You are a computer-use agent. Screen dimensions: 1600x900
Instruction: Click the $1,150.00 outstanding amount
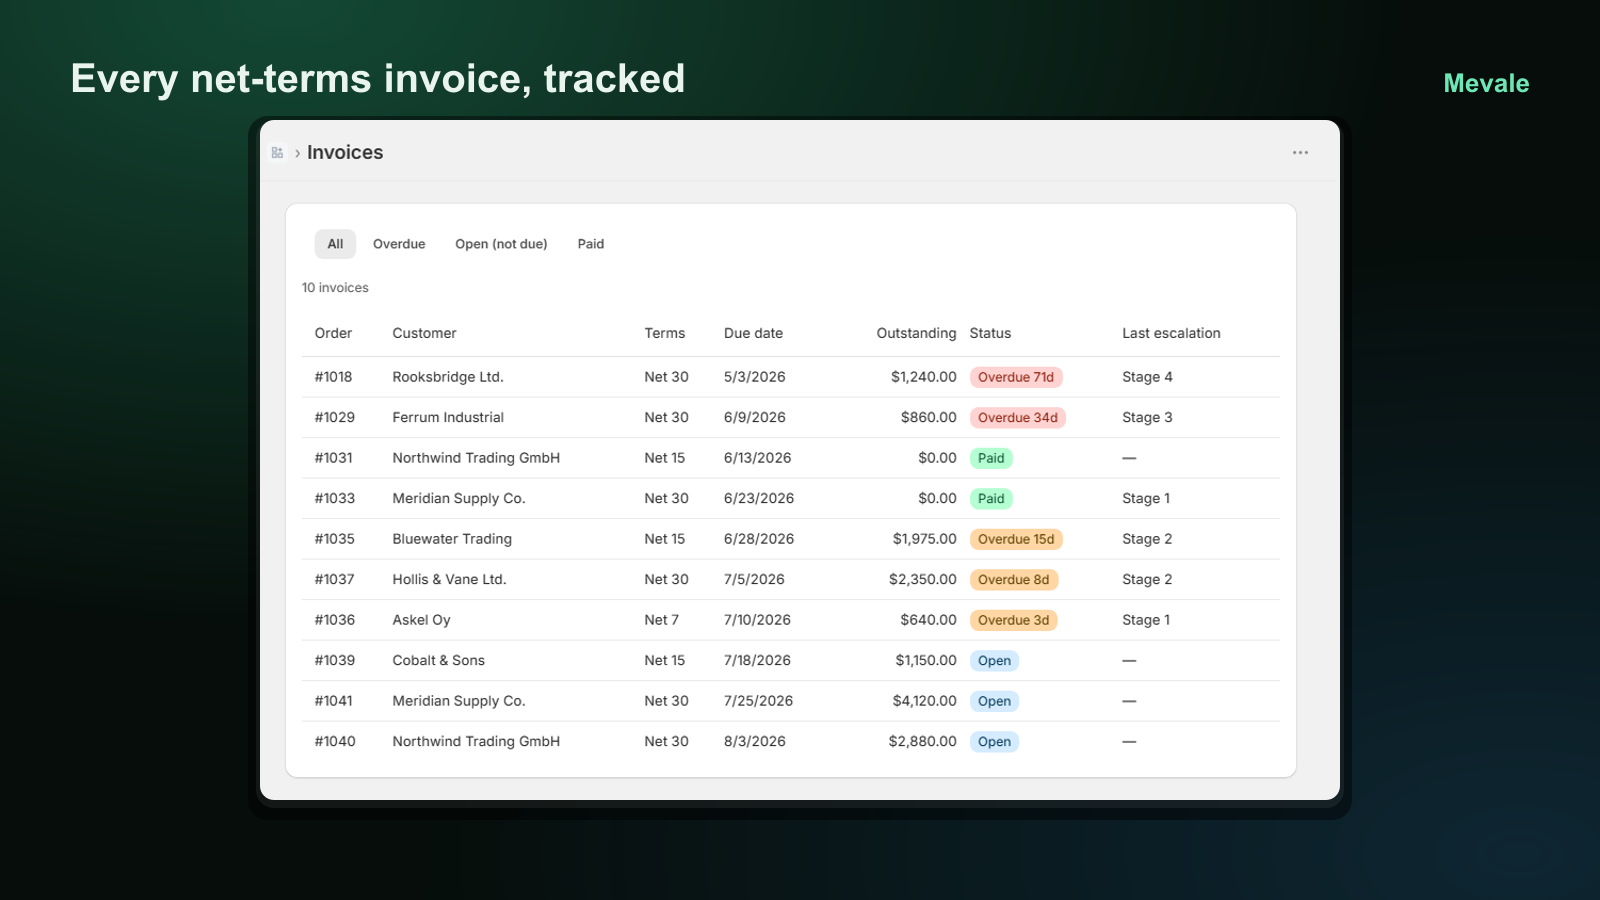coord(926,660)
